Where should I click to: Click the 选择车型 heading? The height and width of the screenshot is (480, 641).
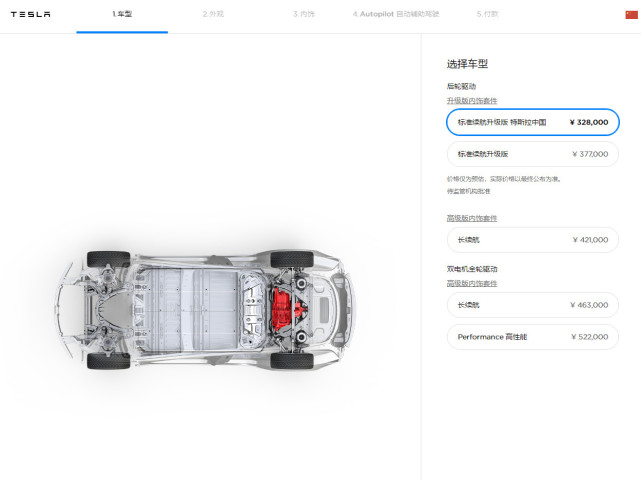(x=467, y=64)
